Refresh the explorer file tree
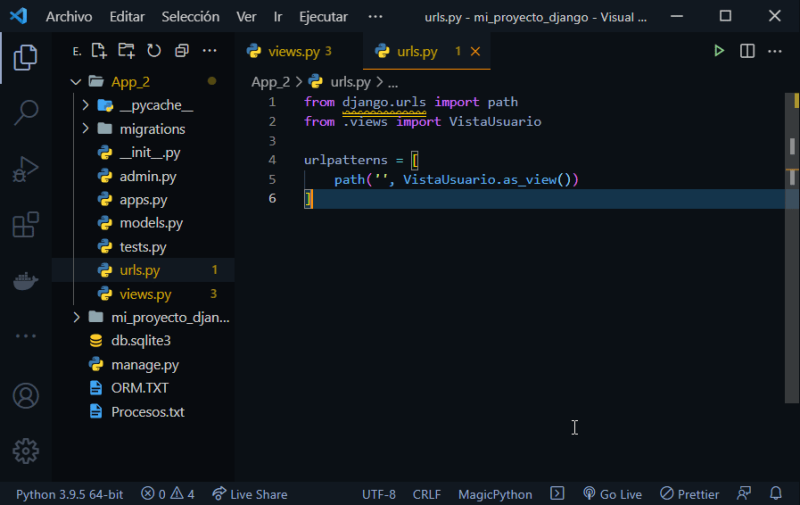The width and height of the screenshot is (800, 505). [x=154, y=51]
